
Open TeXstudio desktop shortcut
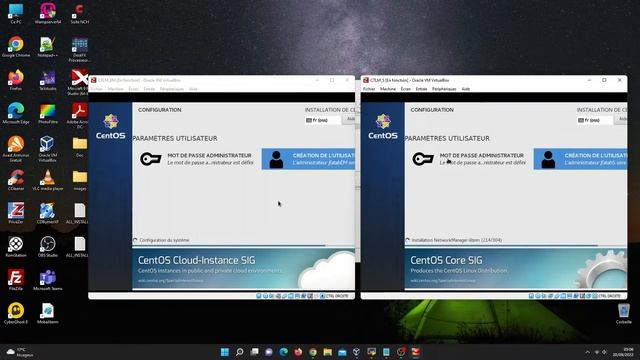pyautogui.click(x=48, y=80)
